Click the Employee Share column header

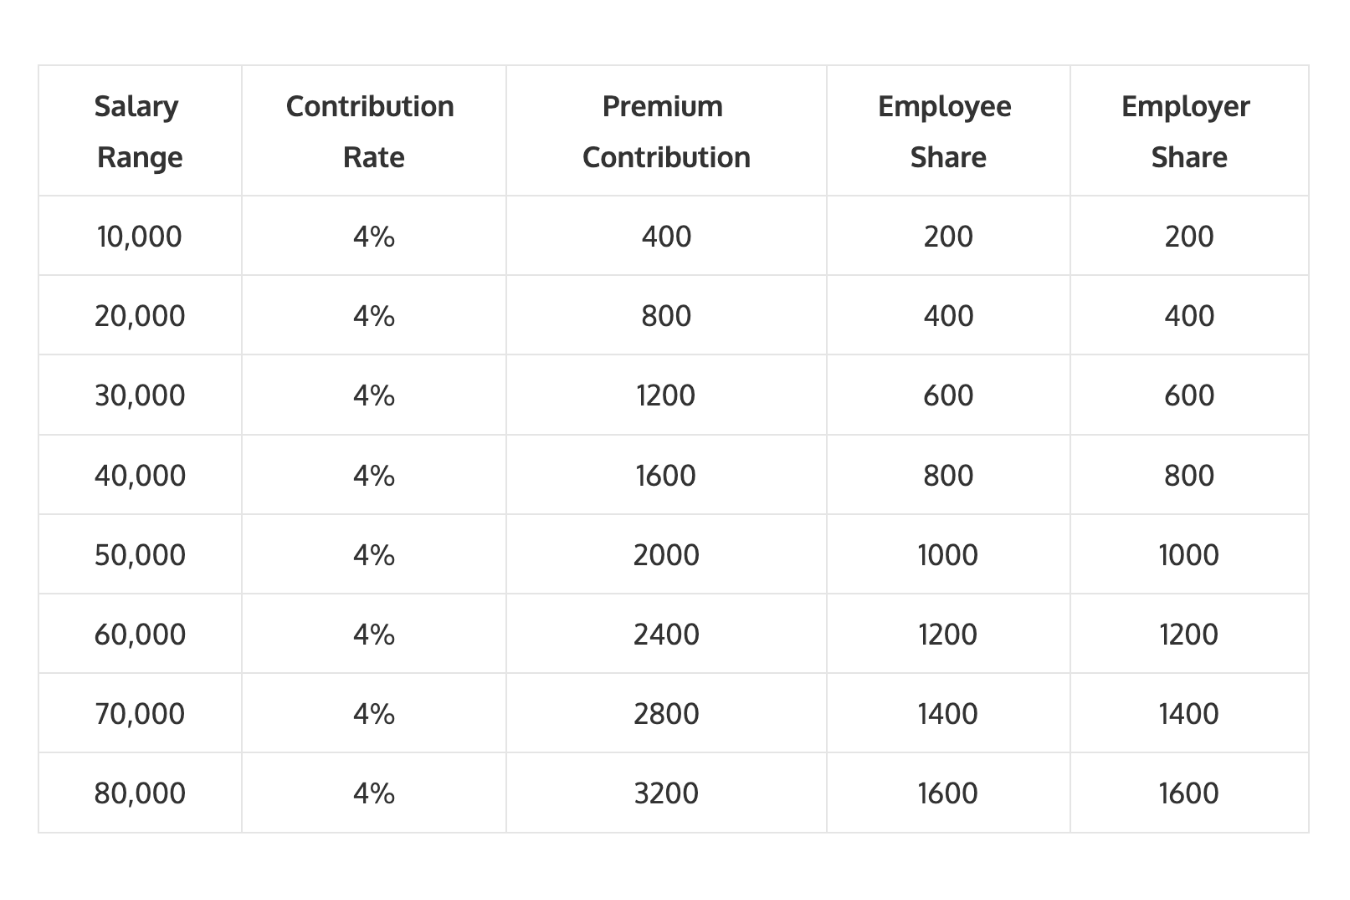(x=947, y=131)
